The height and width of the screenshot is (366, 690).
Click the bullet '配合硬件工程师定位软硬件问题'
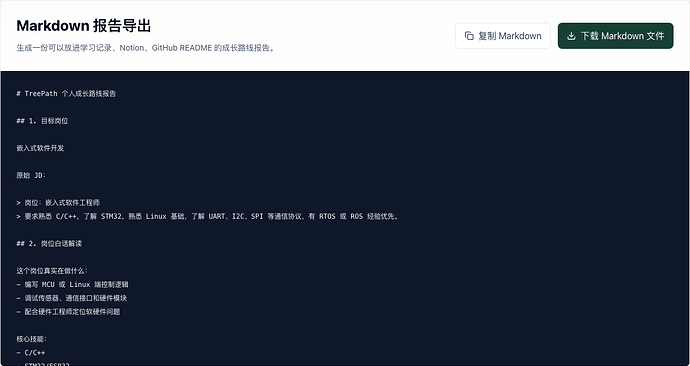68,312
